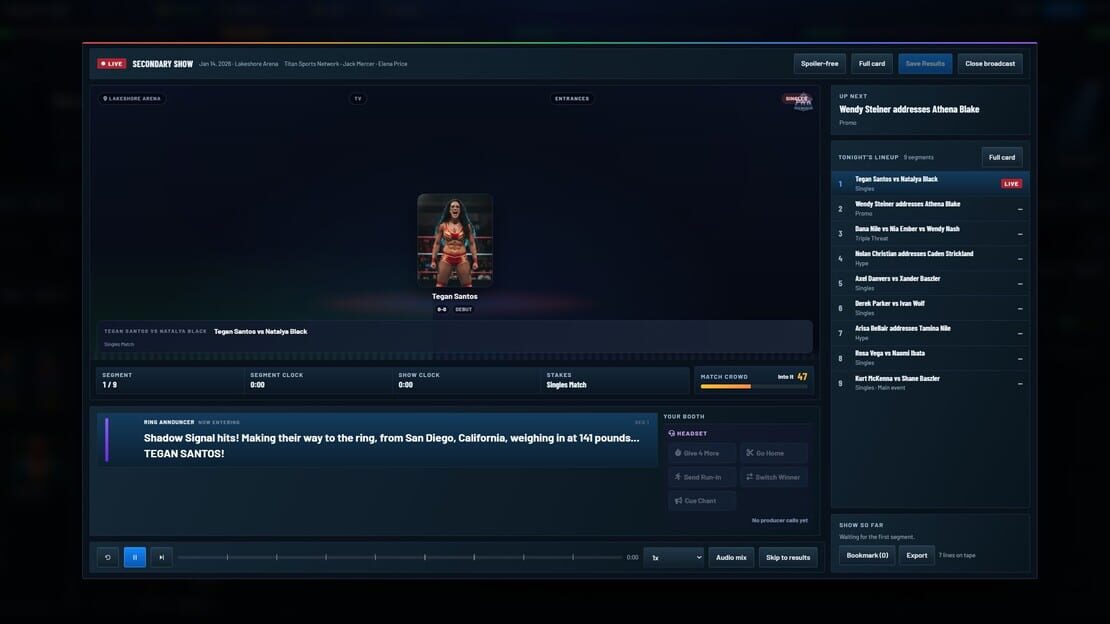
Task: Click the Cue Chant headset call
Action: click(702, 501)
